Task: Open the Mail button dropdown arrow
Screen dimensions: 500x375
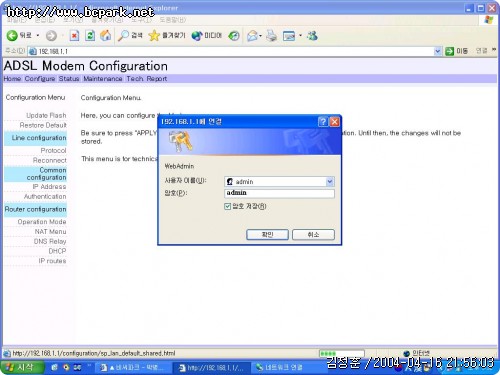Action: pos(260,35)
